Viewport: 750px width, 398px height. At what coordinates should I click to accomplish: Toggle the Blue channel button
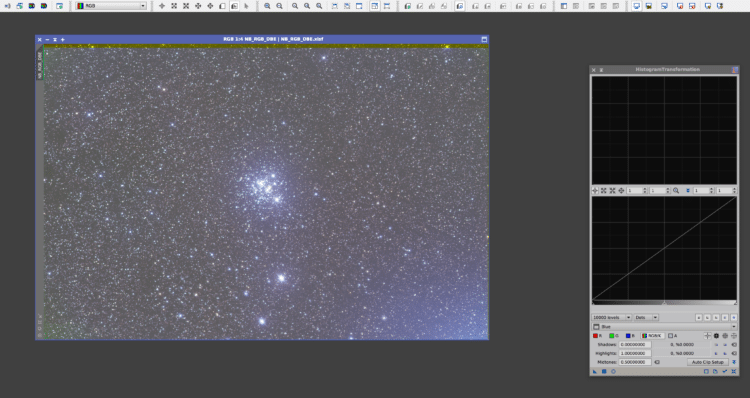click(630, 336)
